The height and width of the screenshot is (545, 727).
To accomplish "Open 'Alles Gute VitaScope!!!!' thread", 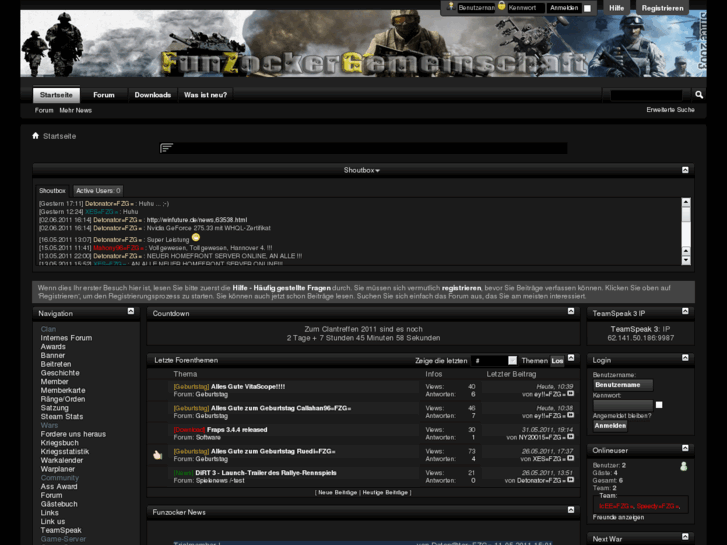I will [248, 387].
